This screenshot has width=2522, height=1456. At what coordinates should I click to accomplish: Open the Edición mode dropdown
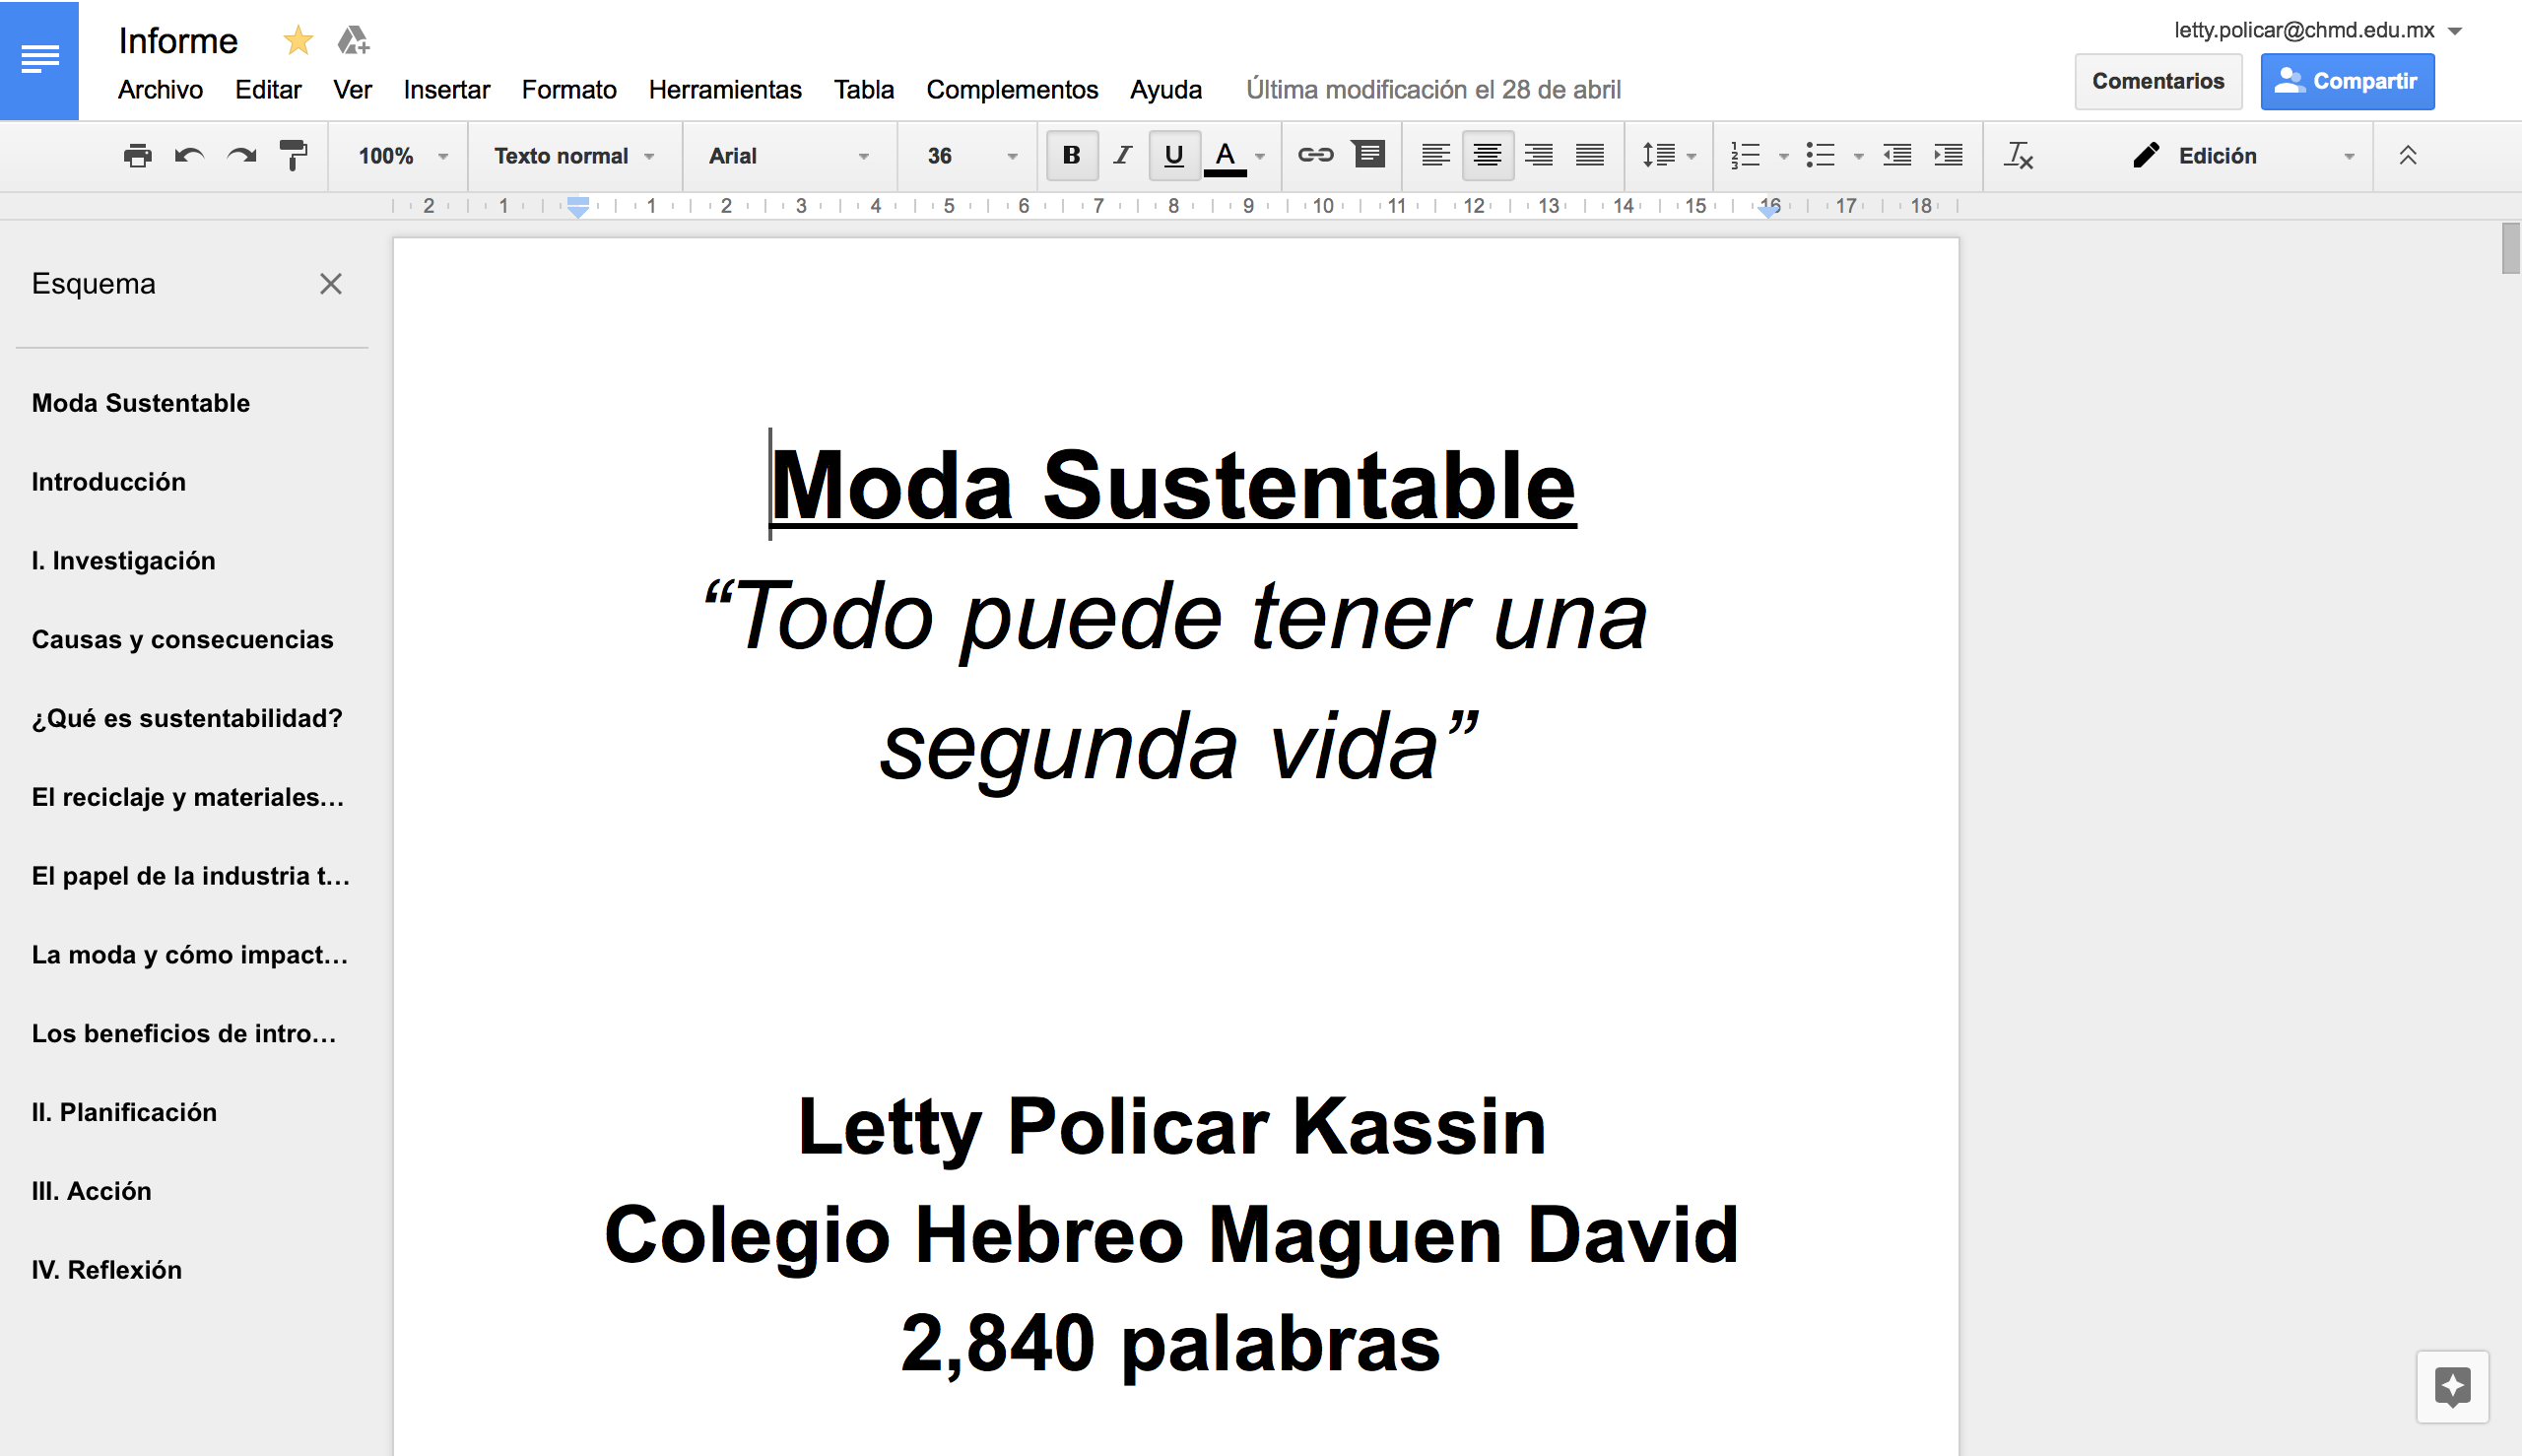pyautogui.click(x=2244, y=156)
